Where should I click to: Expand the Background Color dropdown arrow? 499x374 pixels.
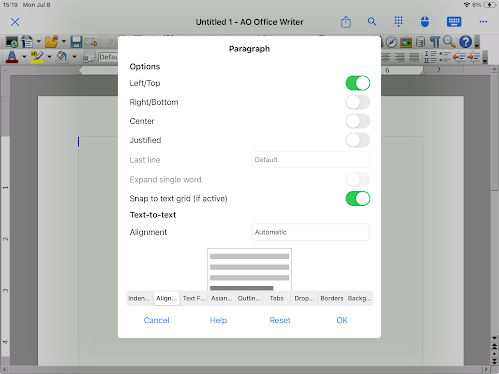point(74,57)
